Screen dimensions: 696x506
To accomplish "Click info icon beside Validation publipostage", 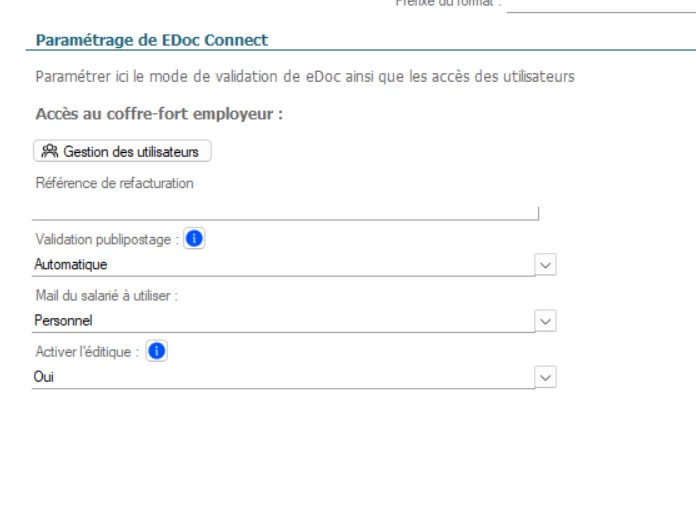I will 196,240.
